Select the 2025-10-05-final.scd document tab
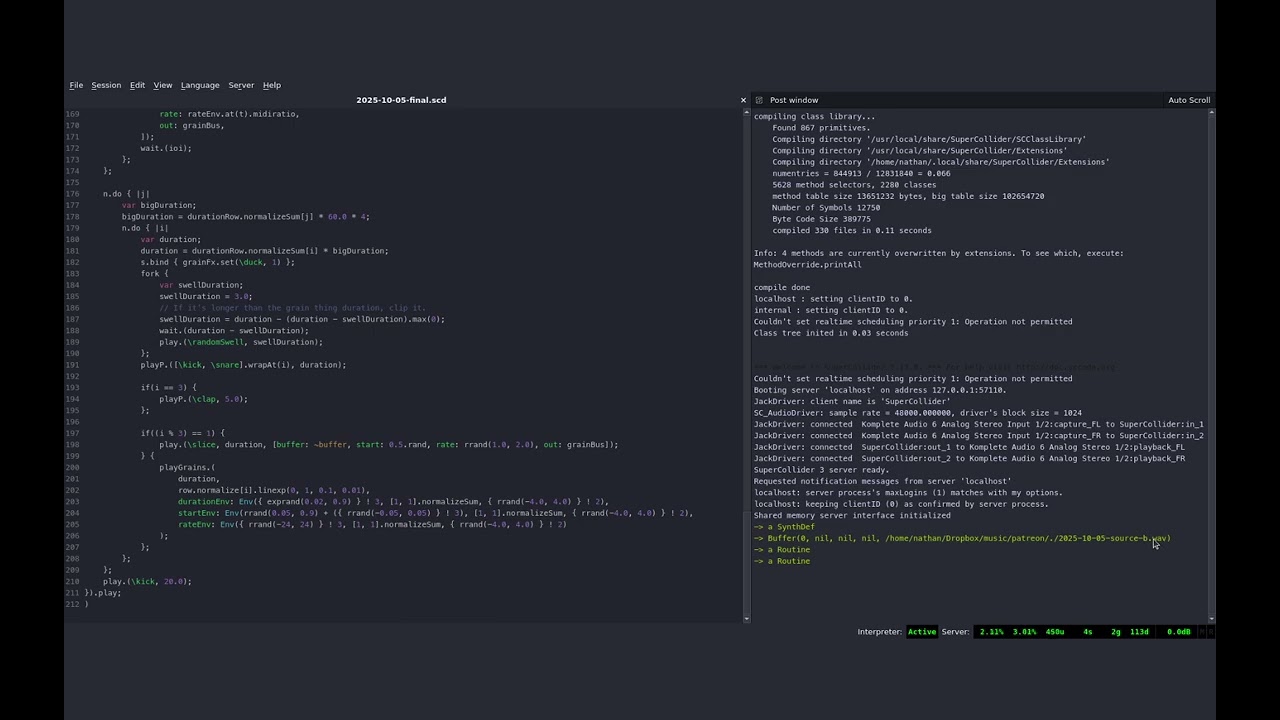The image size is (1280, 720). tap(401, 100)
